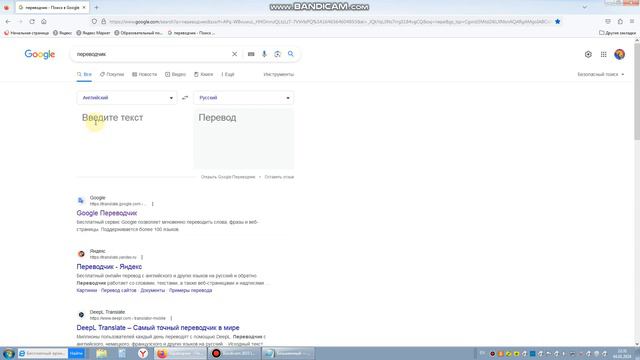This screenshot has height=360, width=640.
Task: Open the 'Переводчик - Яндекс' result
Action: pos(109,267)
